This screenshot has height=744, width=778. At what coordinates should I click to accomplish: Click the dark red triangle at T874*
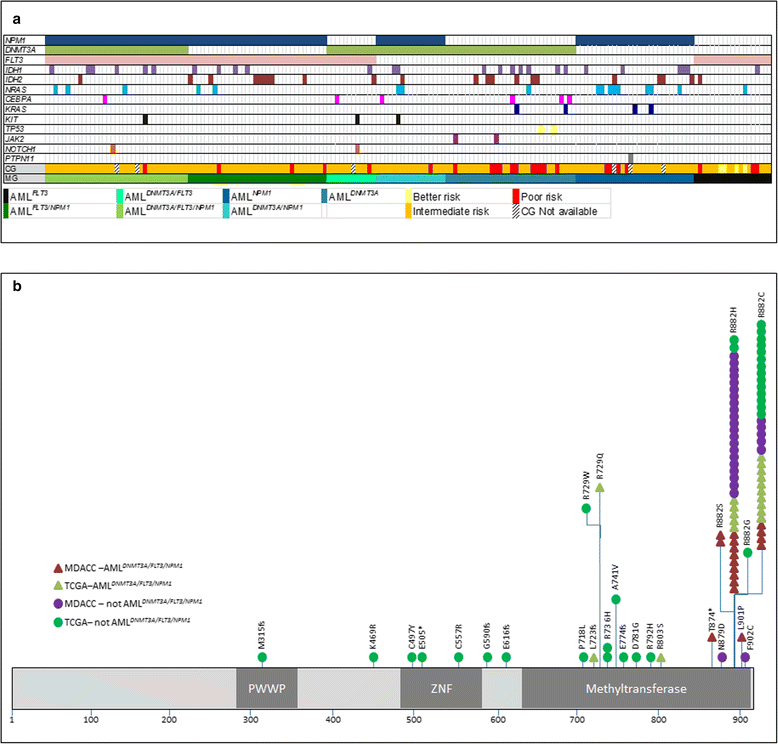point(712,636)
